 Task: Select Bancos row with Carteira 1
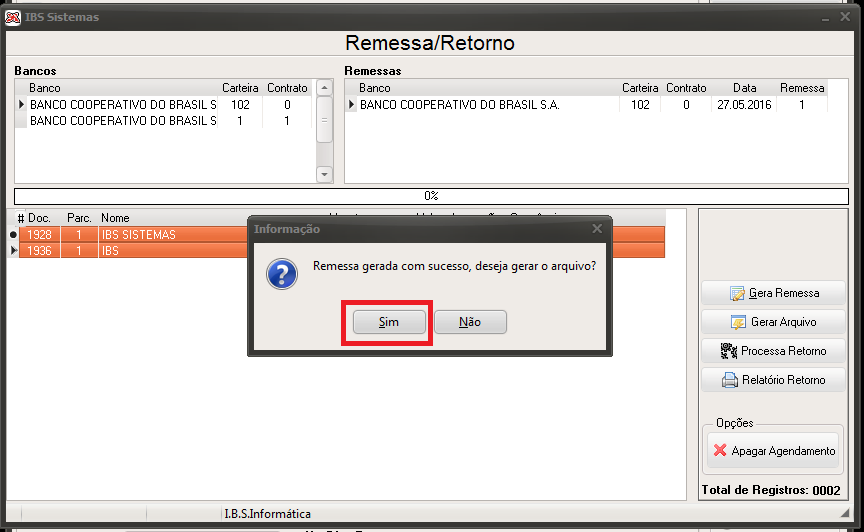tap(165, 121)
